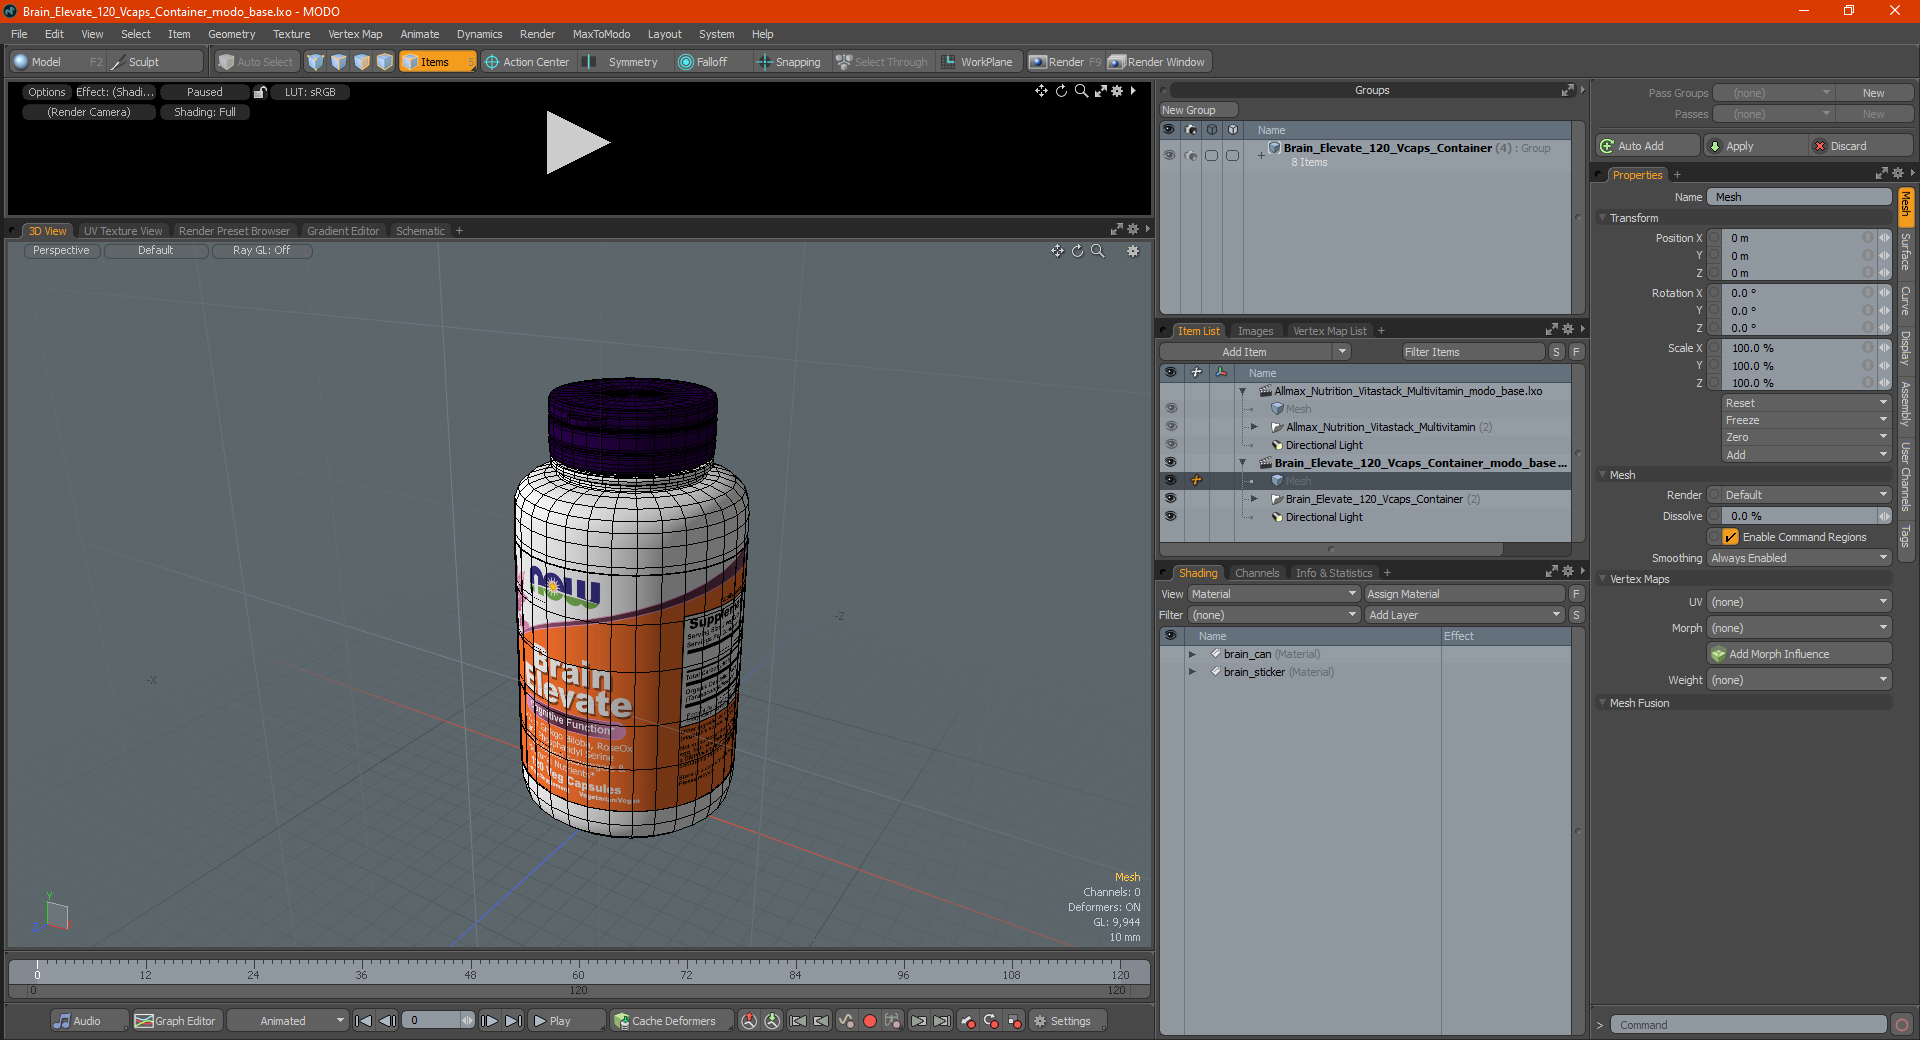Viewport: 1920px width, 1040px height.
Task: Click Freeze transform button
Action: [x=1806, y=420]
